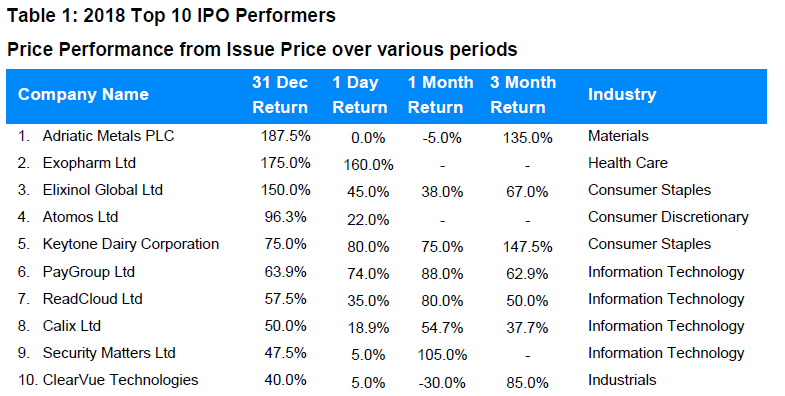Select the PayGroup Ltd entry
Image resolution: width=785 pixels, height=396 pixels.
click(x=89, y=272)
